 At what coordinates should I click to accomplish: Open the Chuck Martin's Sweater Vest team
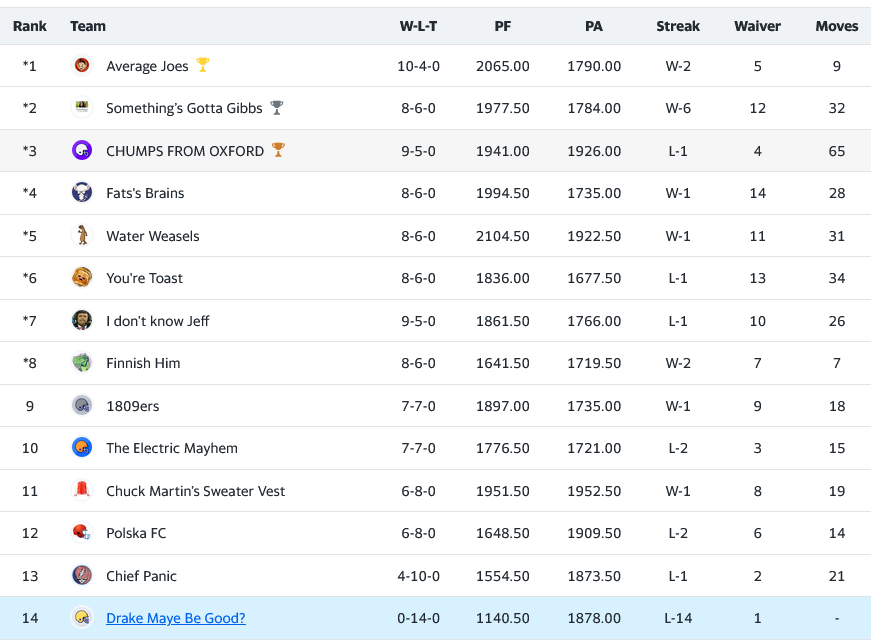(195, 491)
